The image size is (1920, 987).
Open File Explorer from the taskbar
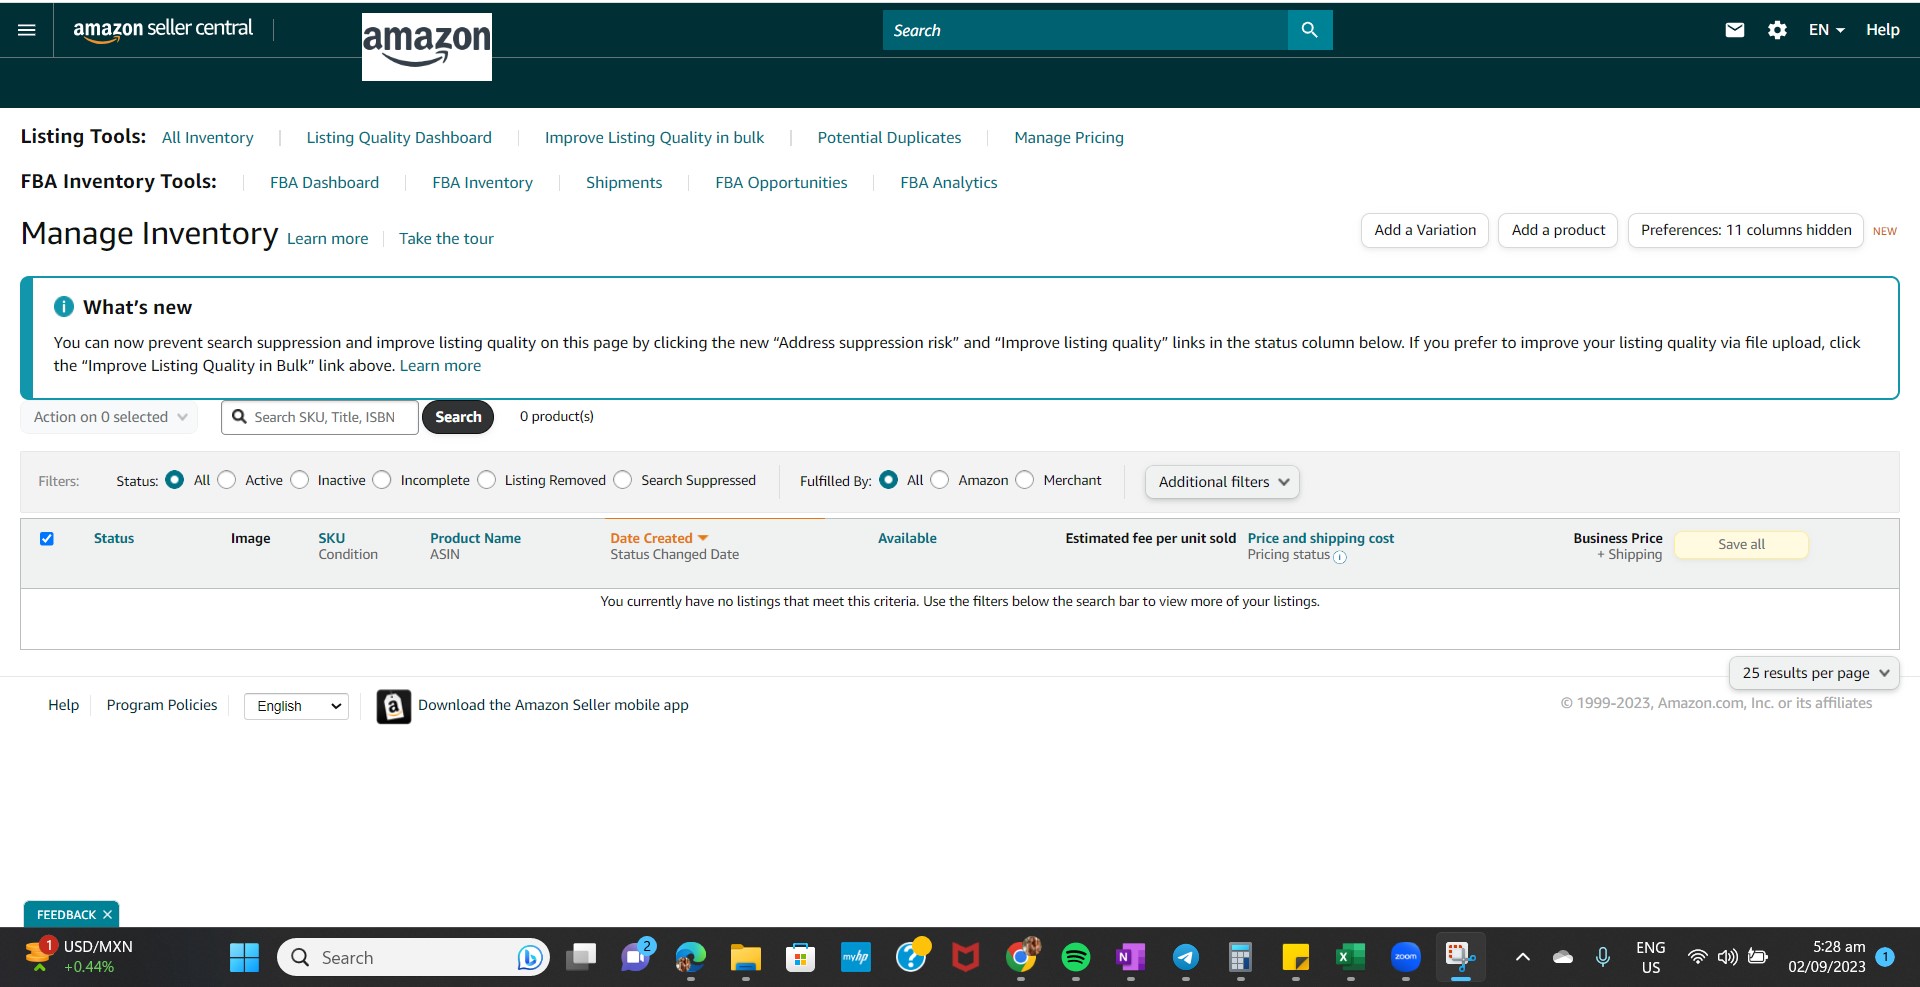pyautogui.click(x=745, y=958)
